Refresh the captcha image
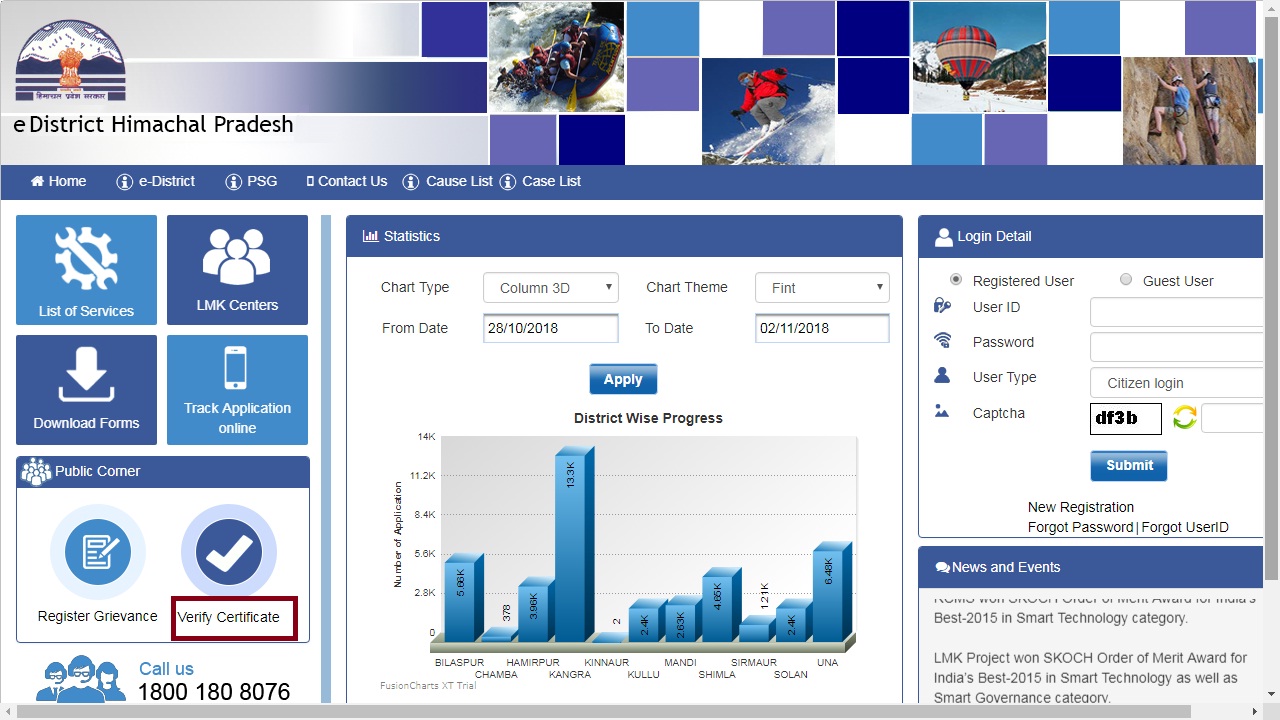Viewport: 1280px width, 720px height. click(1184, 418)
